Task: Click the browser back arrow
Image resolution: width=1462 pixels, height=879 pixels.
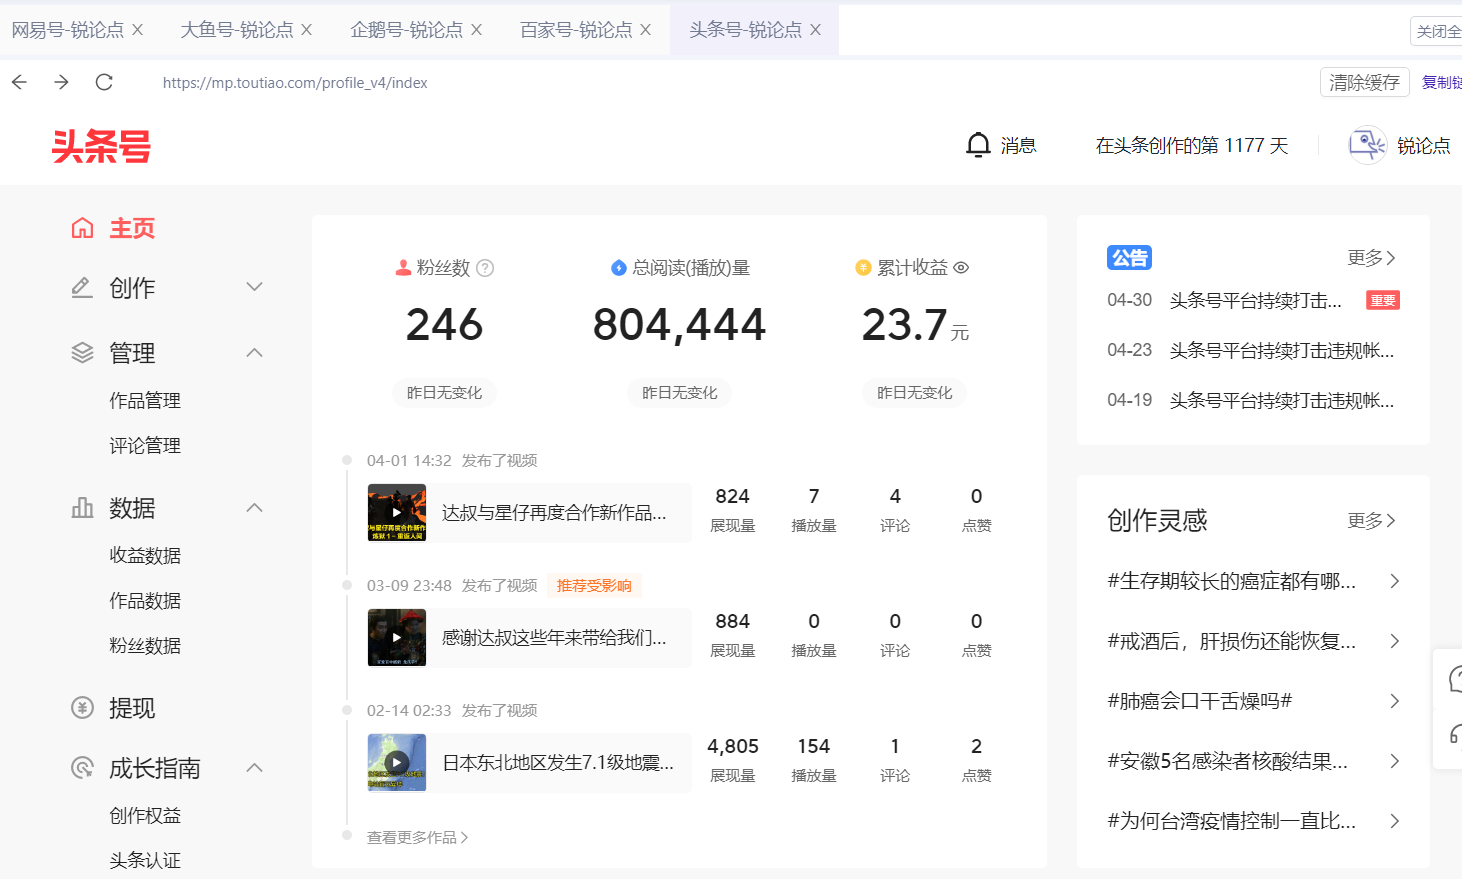Action: click(19, 82)
